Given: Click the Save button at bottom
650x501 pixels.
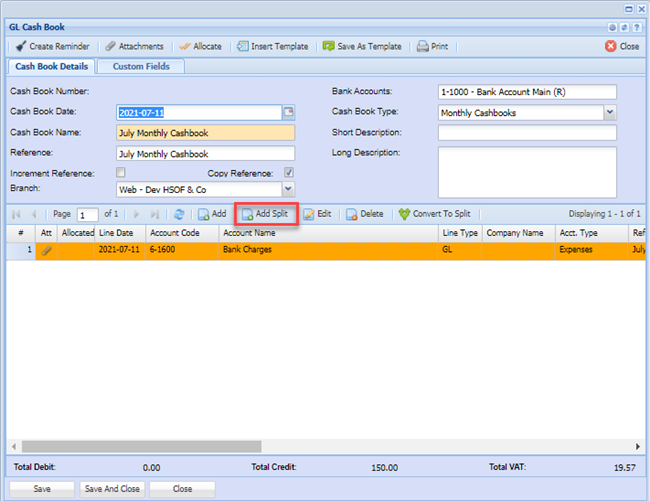Looking at the screenshot, I should (42, 489).
